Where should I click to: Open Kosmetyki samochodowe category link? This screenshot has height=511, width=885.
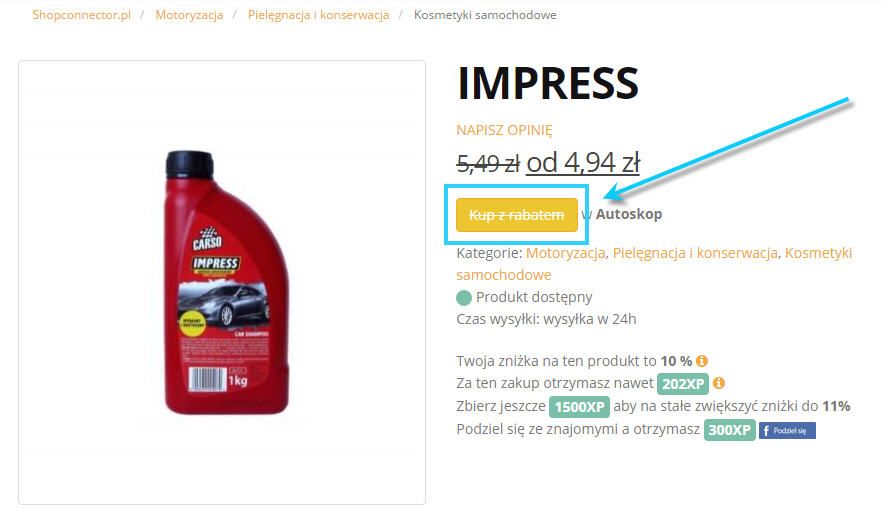pyautogui.click(x=654, y=264)
